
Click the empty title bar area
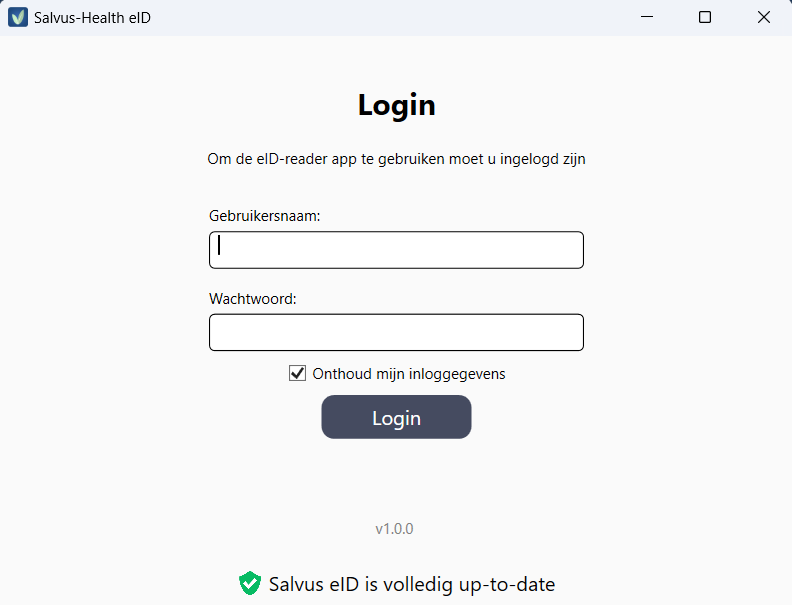pos(400,18)
